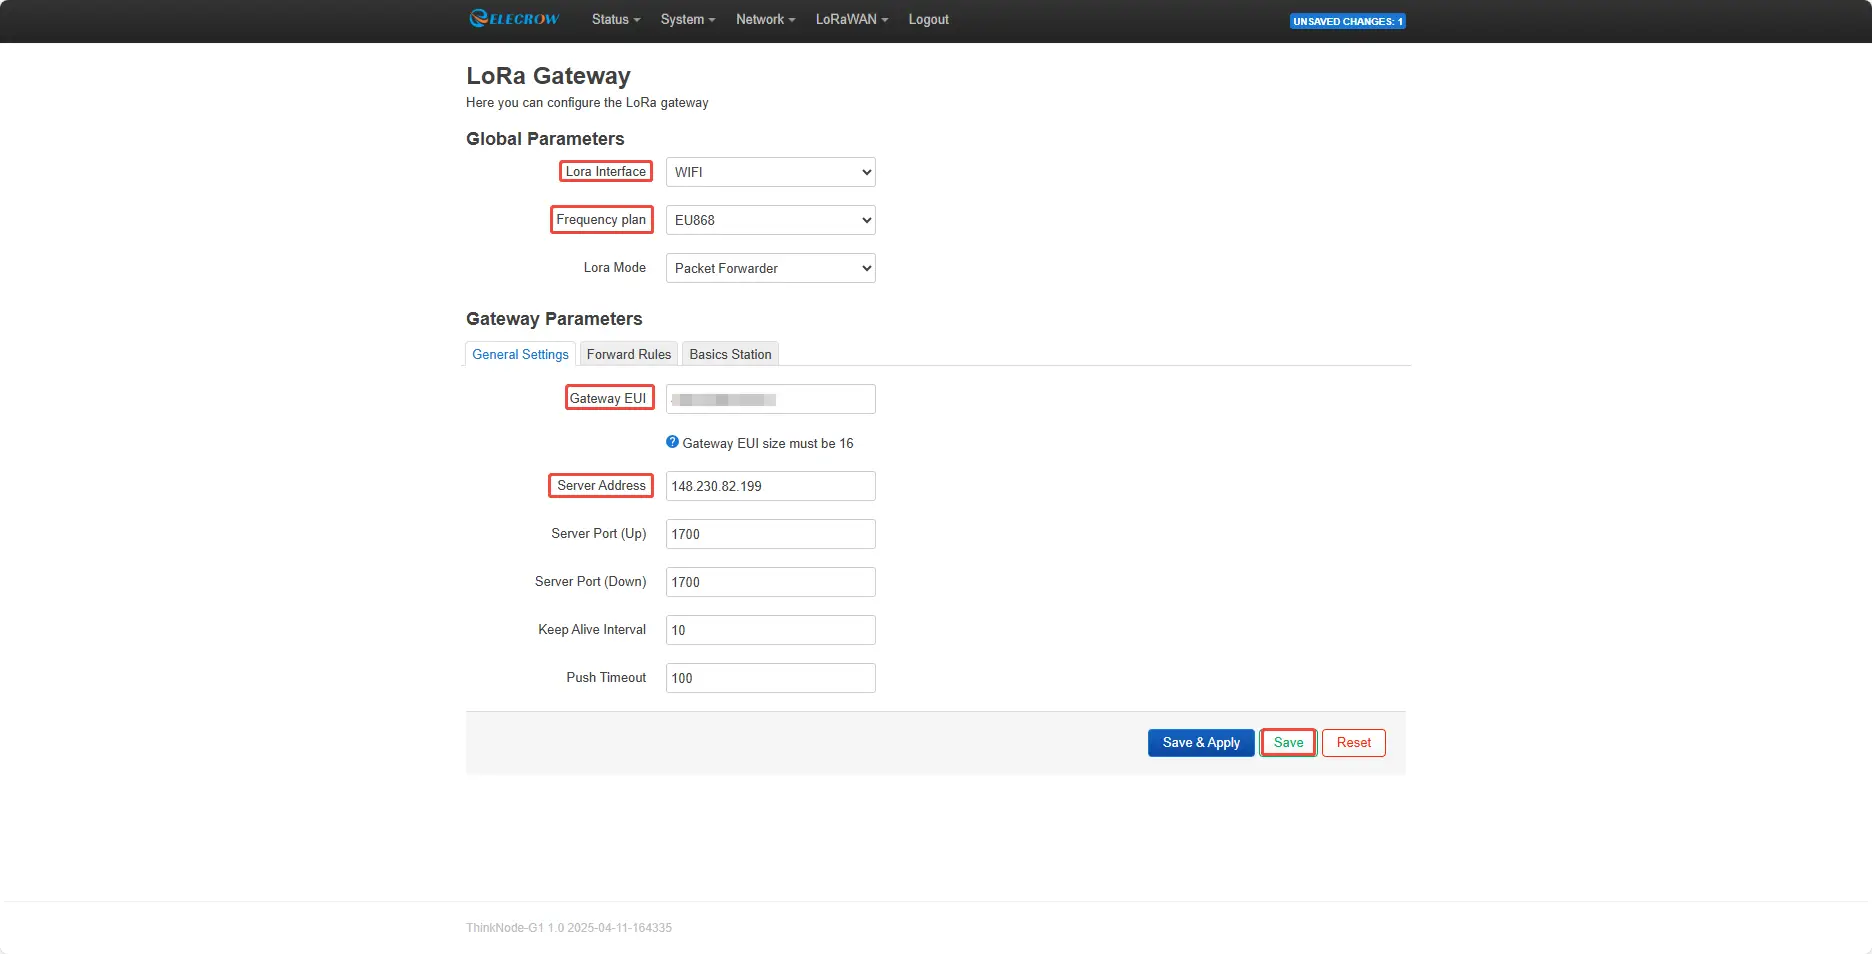Open the Lora Mode dropdown
Viewport: 1872px width, 954px height.
(x=770, y=268)
